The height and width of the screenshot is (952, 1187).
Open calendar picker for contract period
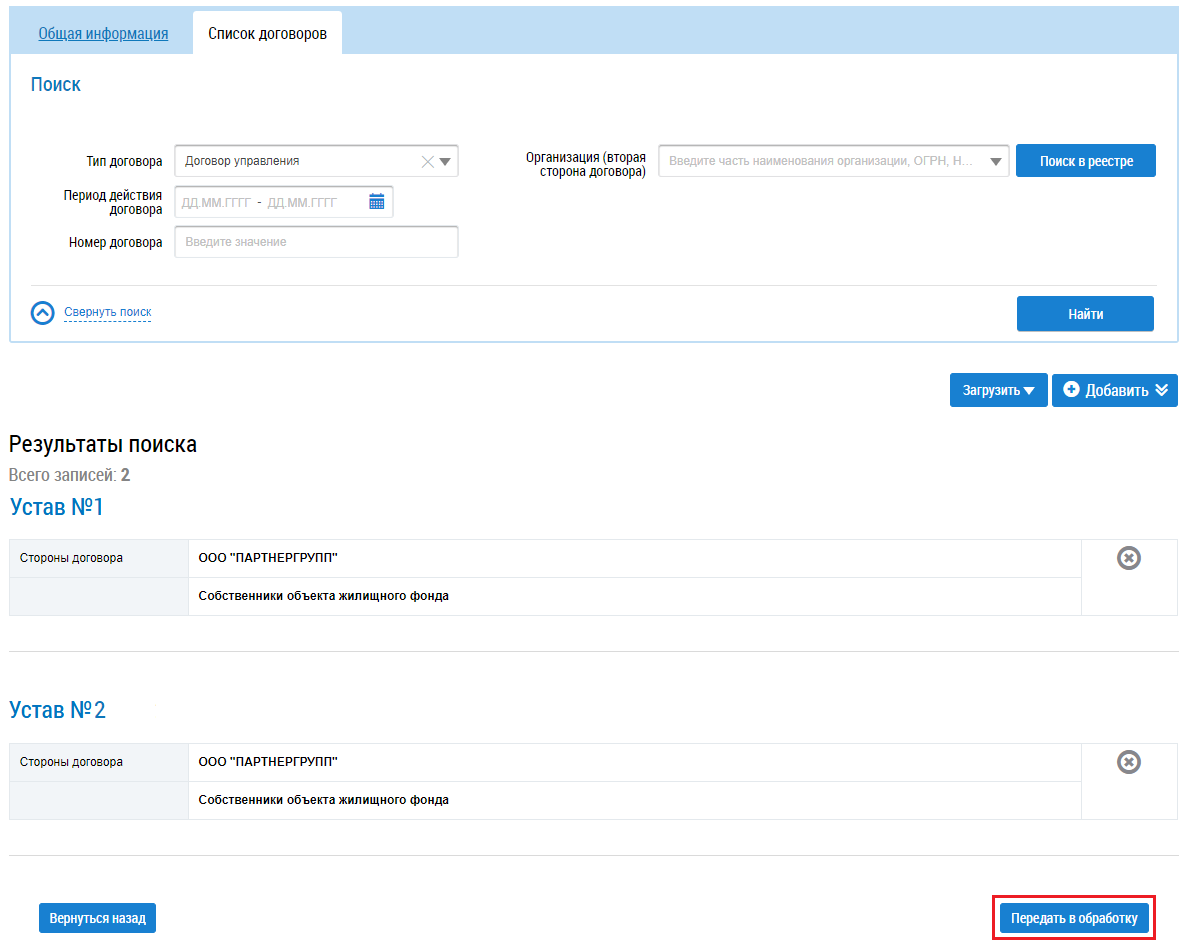(x=376, y=202)
